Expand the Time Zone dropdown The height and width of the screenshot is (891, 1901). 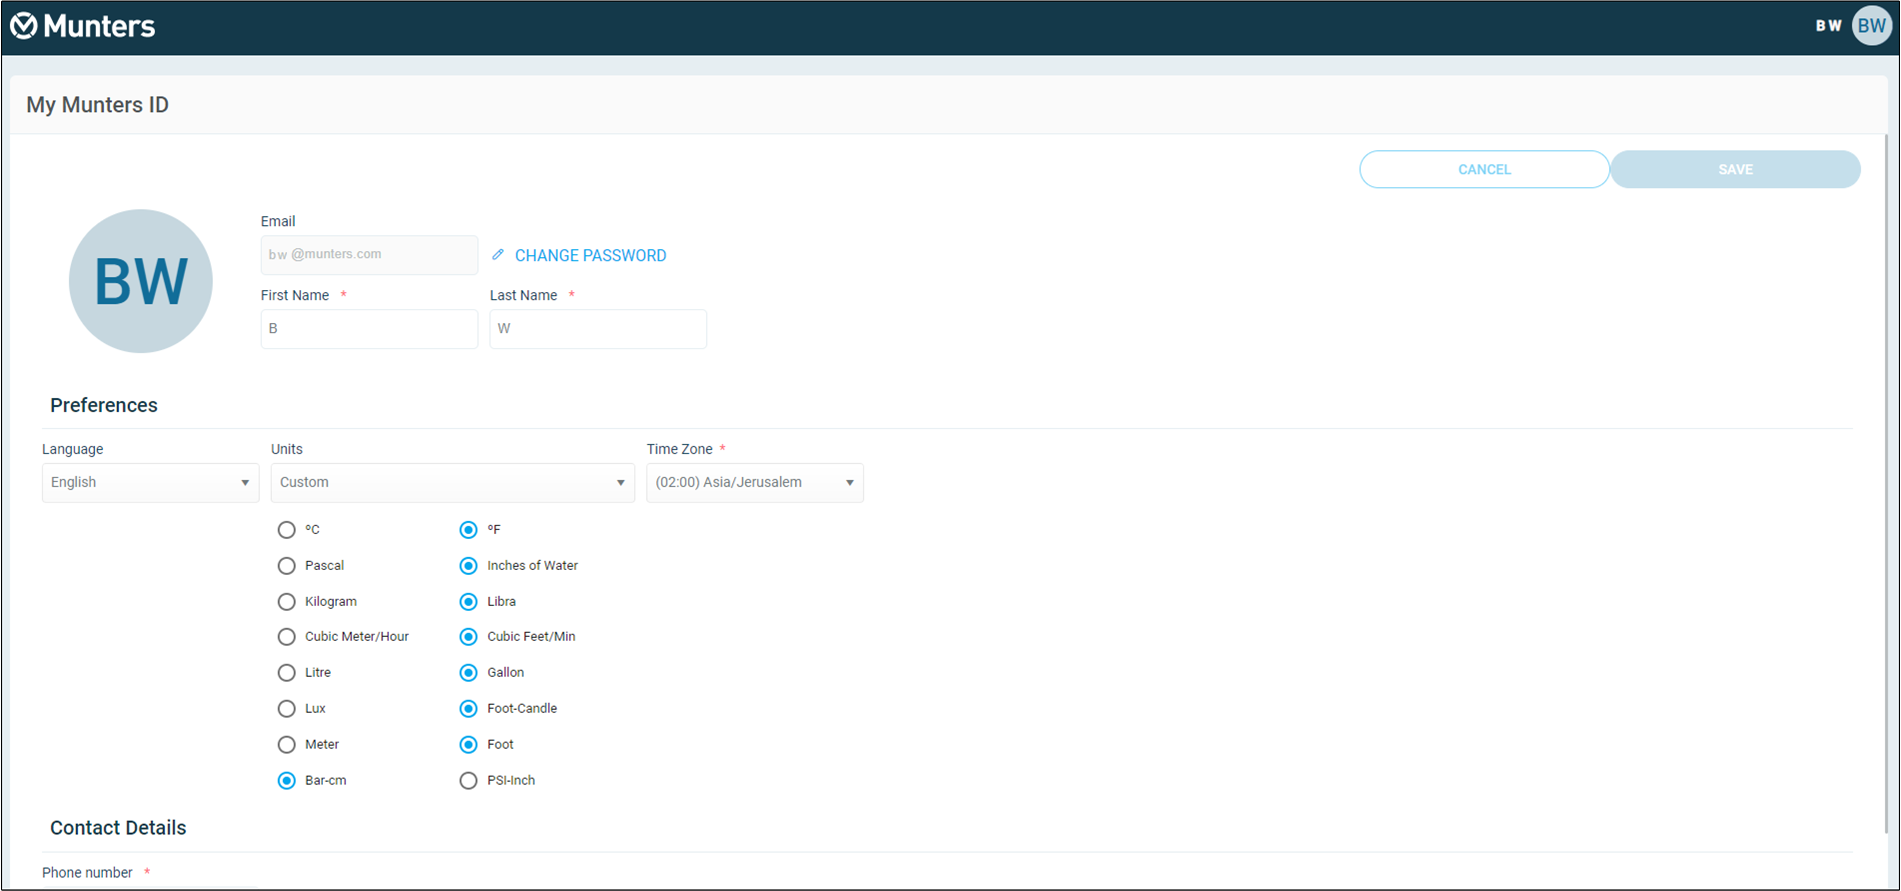754,483
